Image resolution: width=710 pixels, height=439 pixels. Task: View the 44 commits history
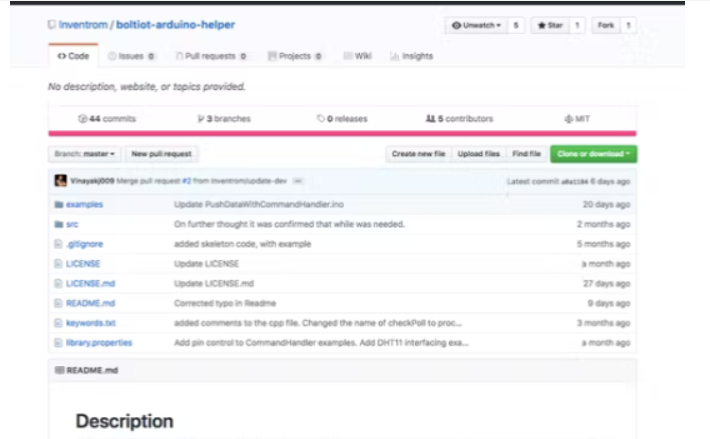(107, 119)
